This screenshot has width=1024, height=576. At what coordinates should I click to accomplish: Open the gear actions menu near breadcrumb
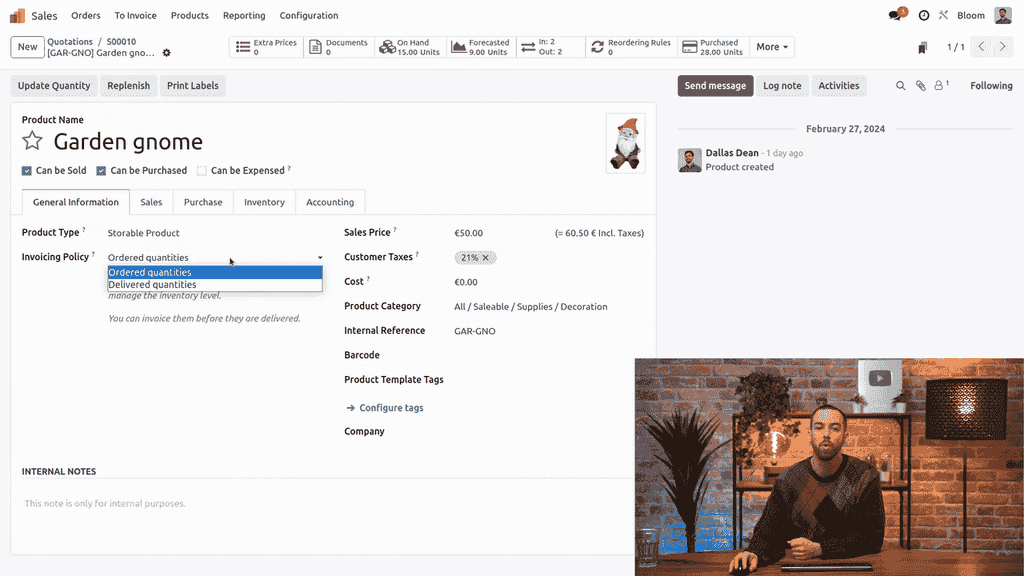tap(167, 53)
